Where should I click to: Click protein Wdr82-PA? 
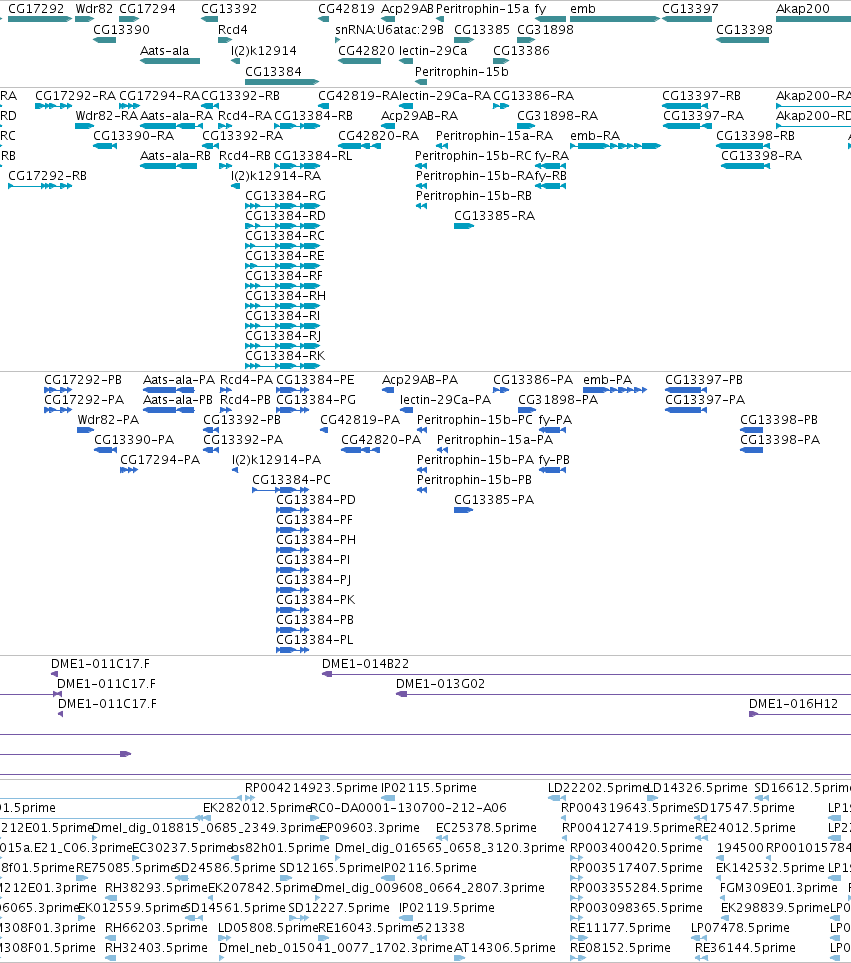[x=85, y=430]
